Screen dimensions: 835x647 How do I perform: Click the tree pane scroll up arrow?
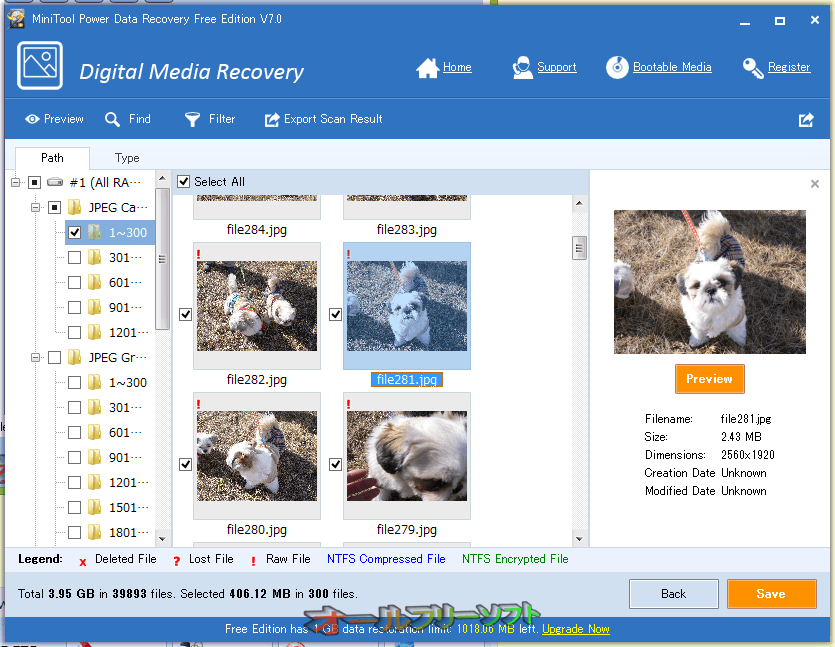coord(162,178)
